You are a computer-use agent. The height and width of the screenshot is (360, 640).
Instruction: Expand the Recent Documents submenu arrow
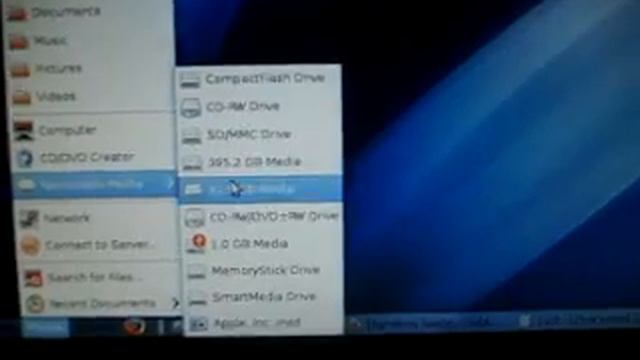(x=175, y=303)
